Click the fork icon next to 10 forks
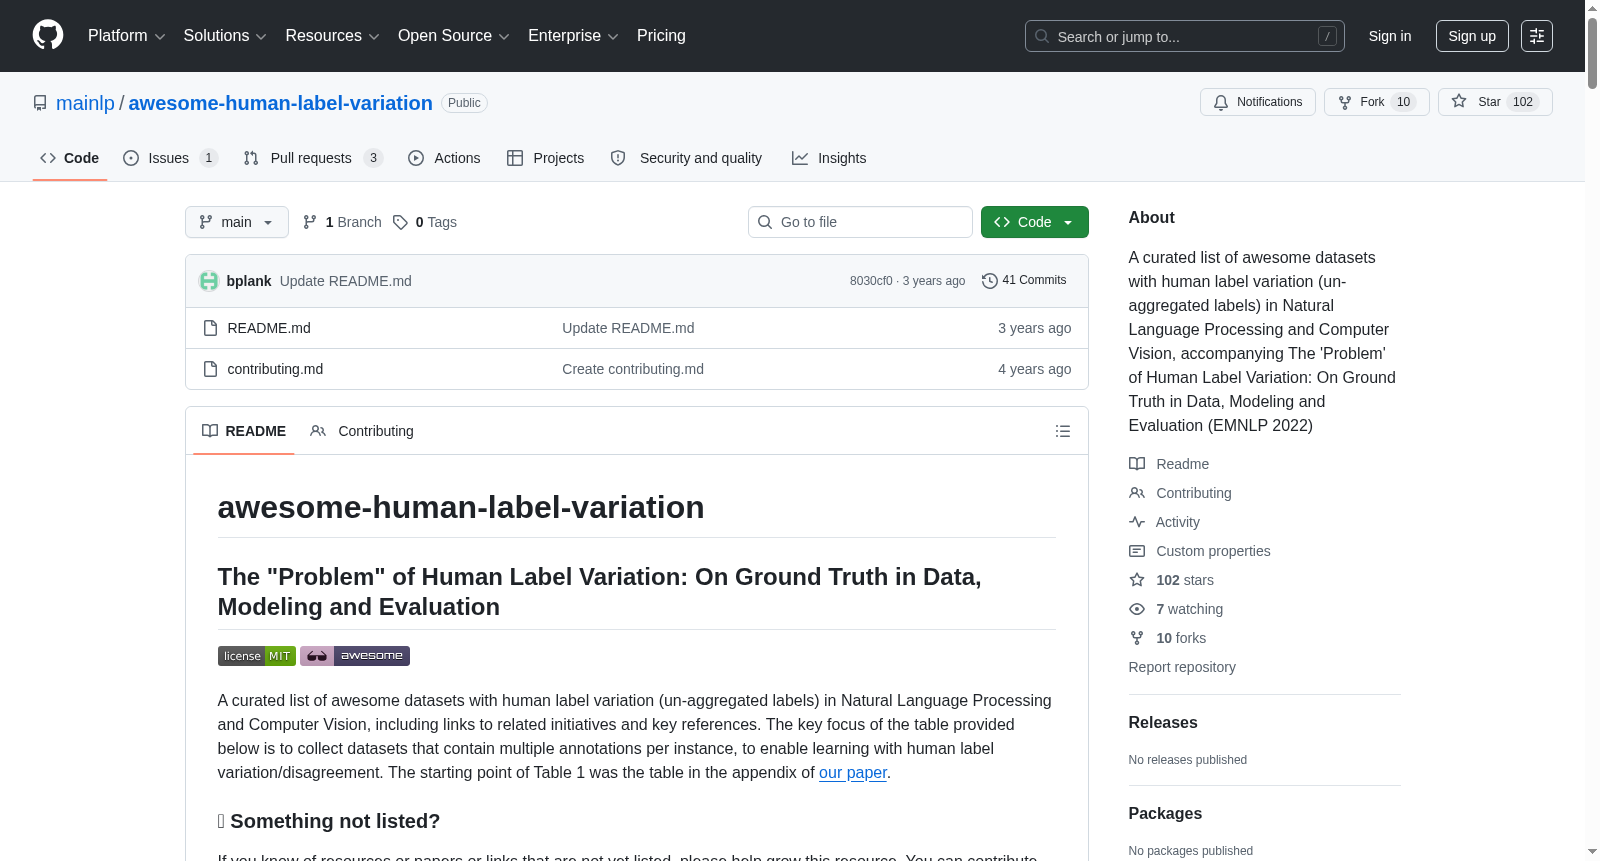Screen dimensions: 1600x861 point(1137,638)
